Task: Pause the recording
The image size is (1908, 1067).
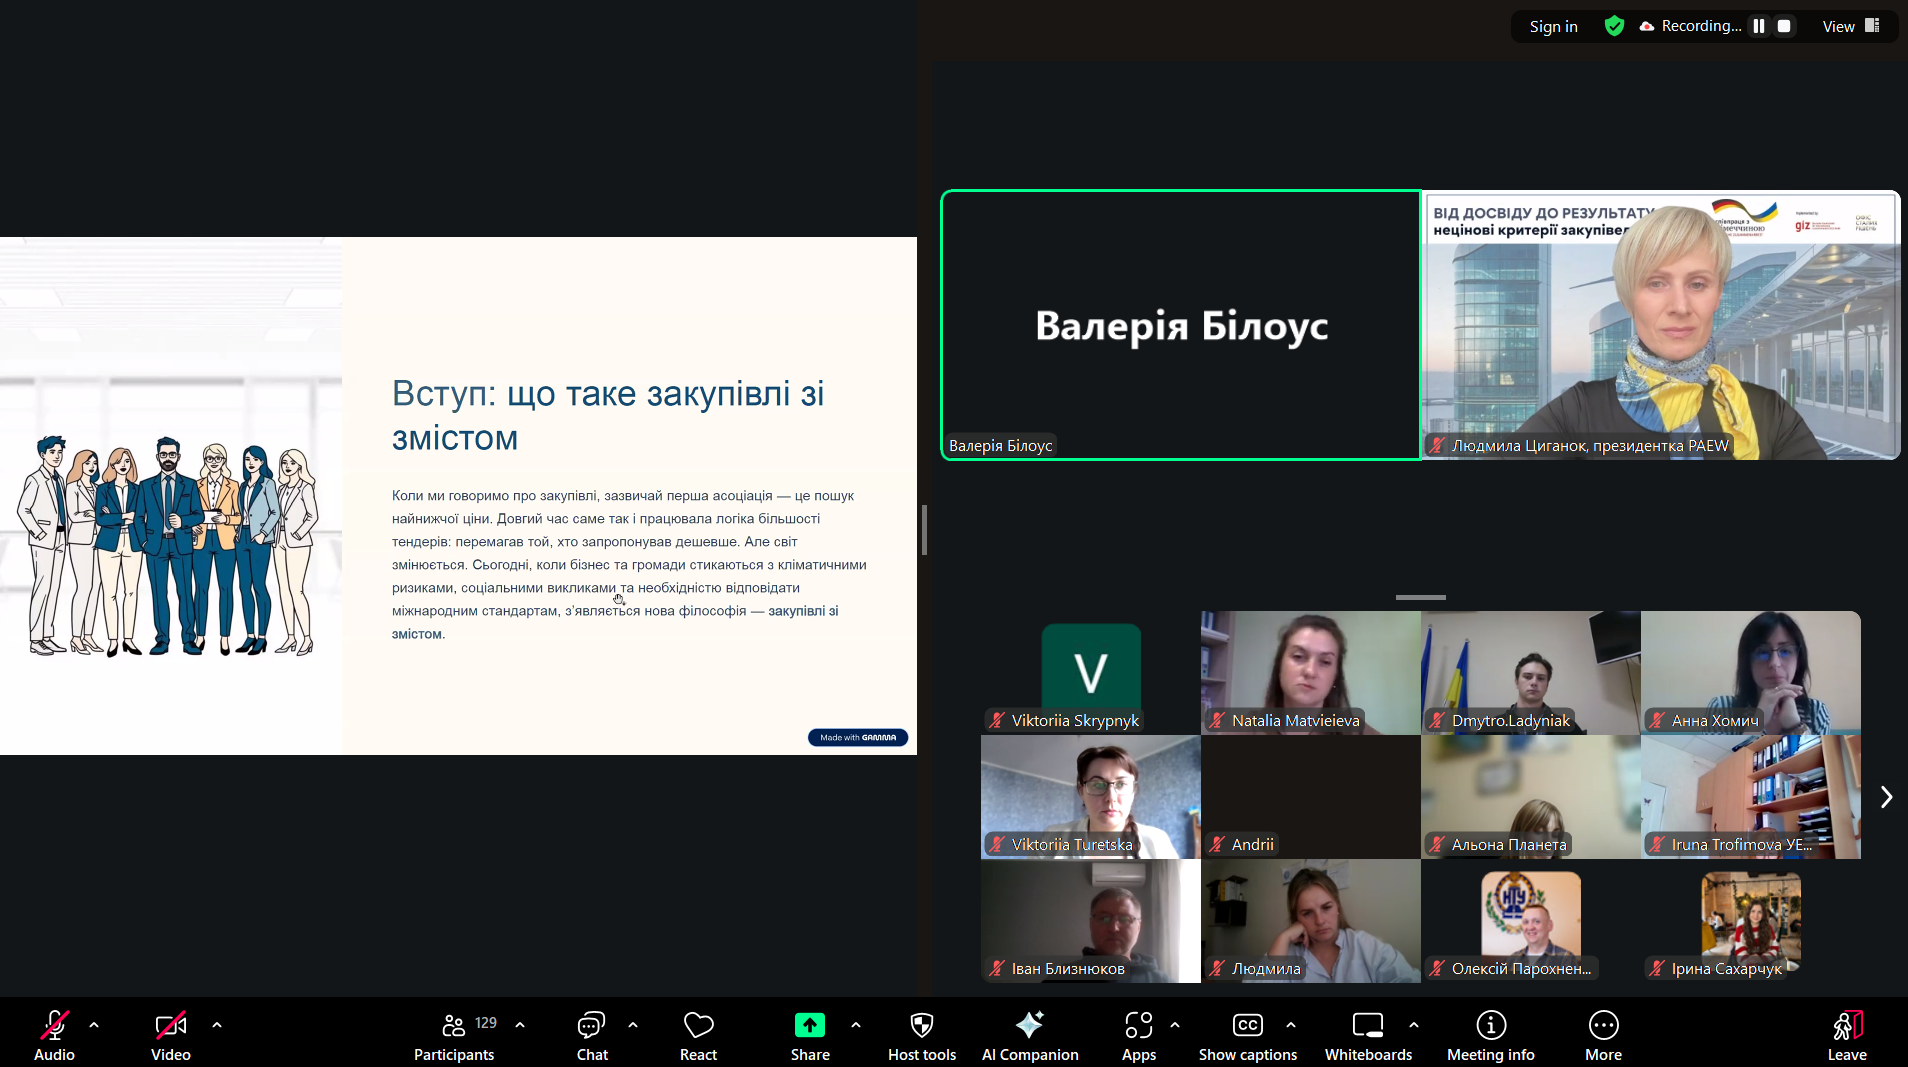Action: (x=1759, y=26)
